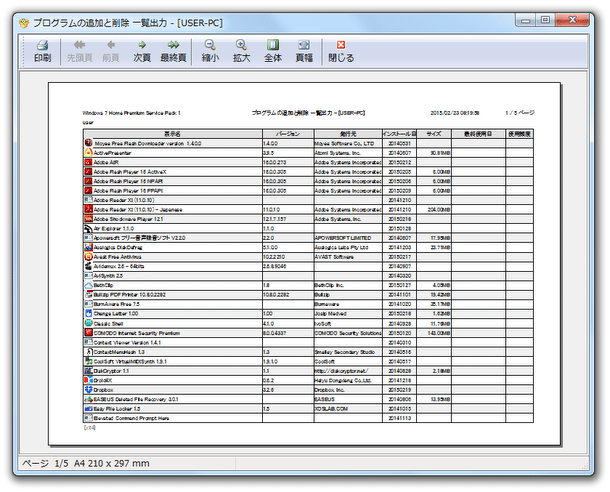610x492 pixels.
Task: Click the page header date stamp
Action: 454,113
